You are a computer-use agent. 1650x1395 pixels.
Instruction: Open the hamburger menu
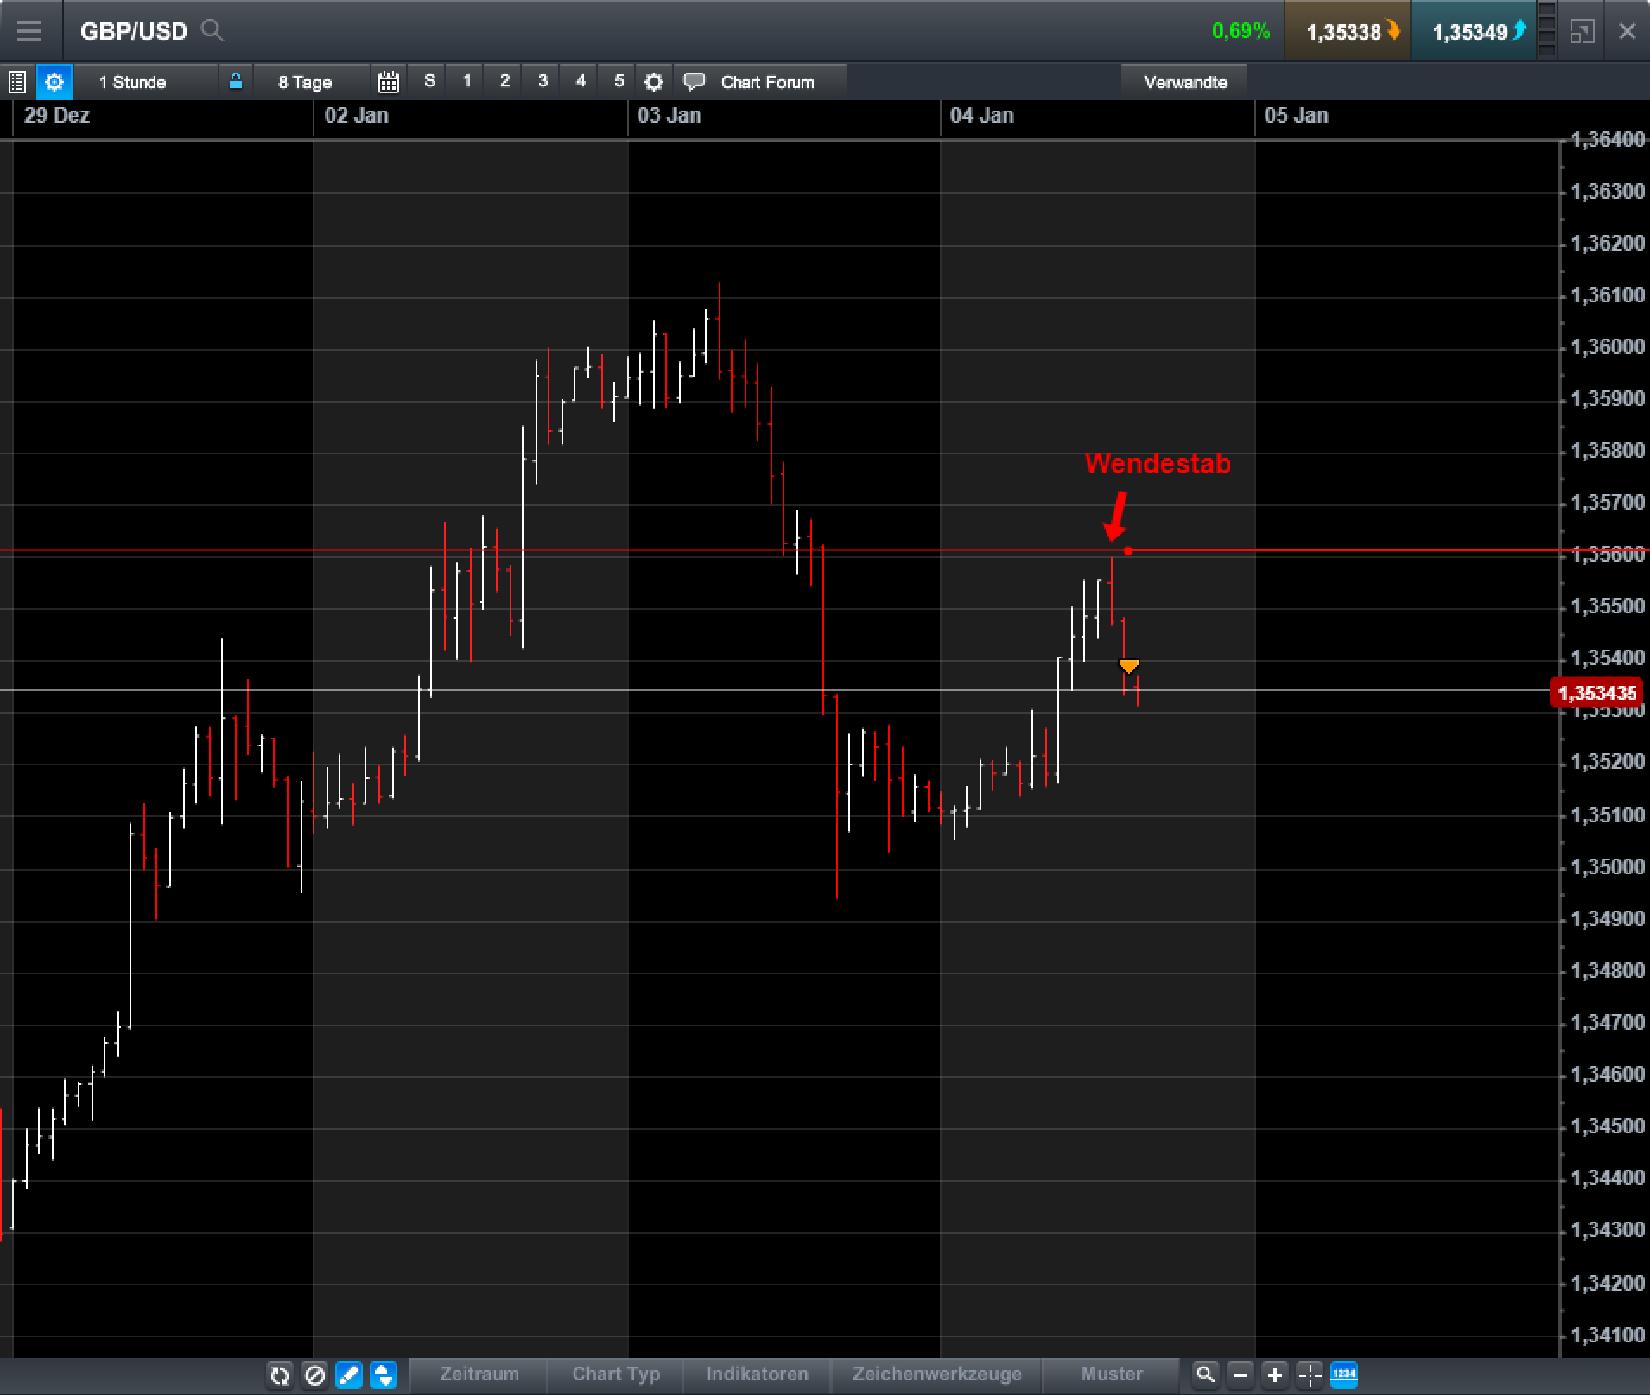tap(29, 31)
